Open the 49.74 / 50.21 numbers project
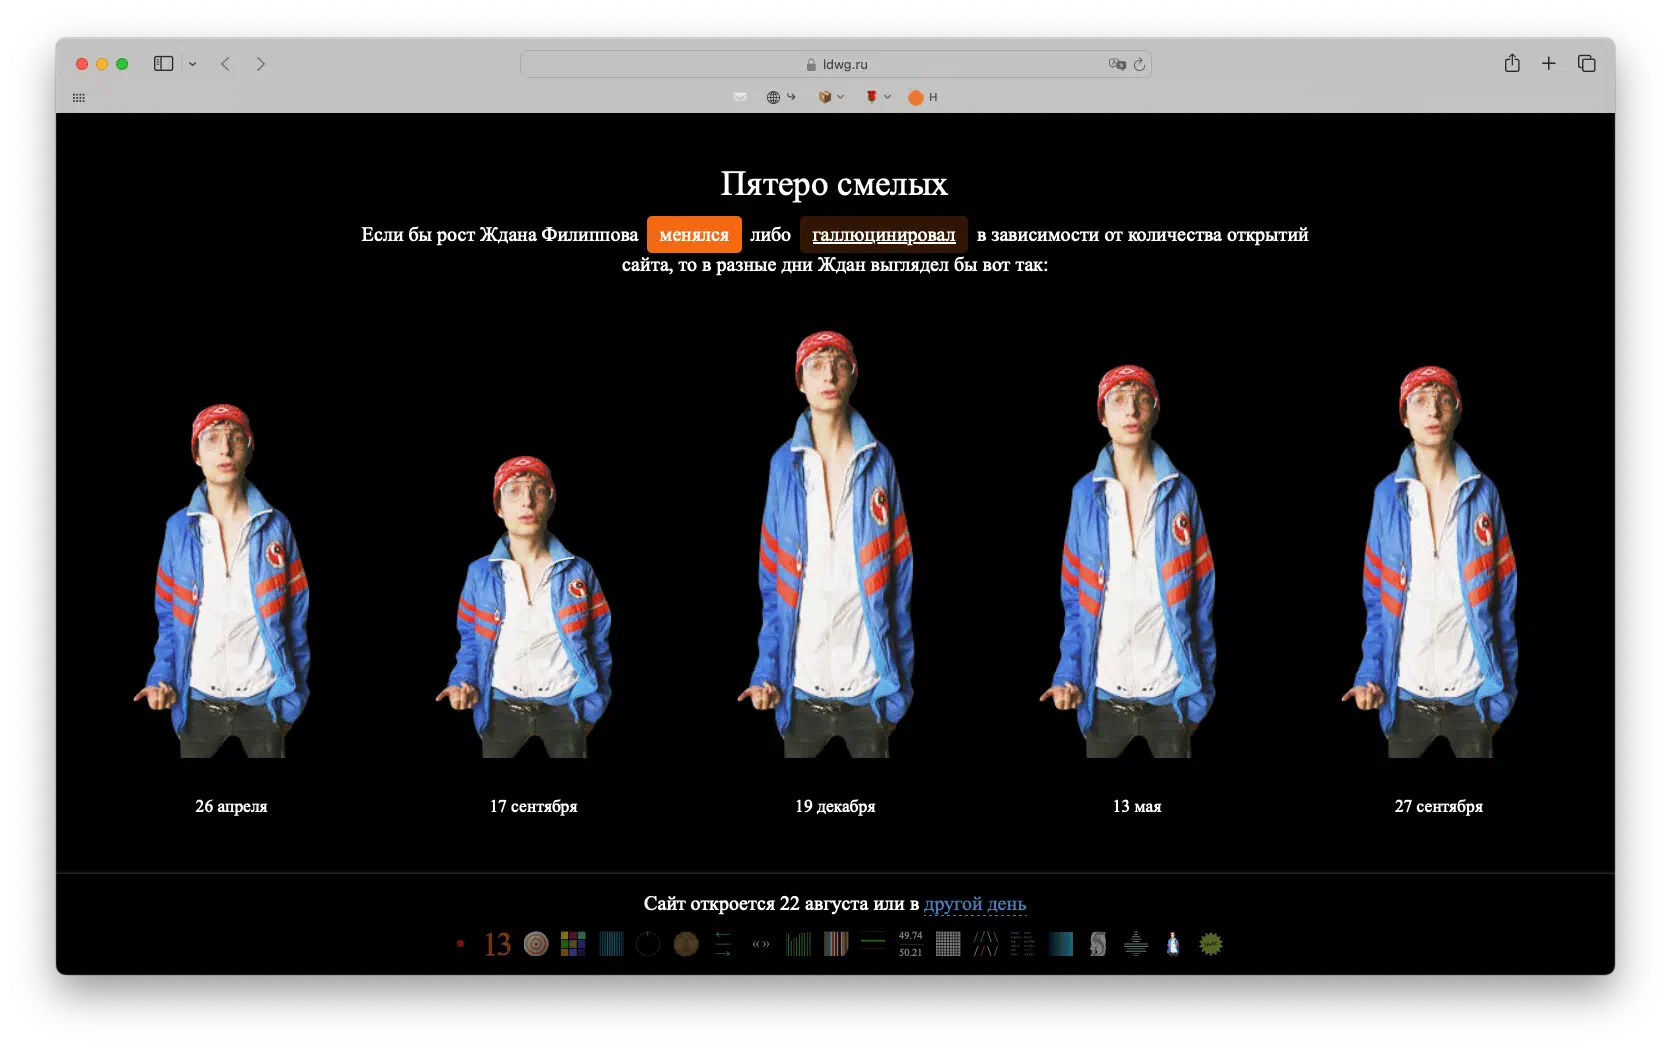The width and height of the screenshot is (1671, 1049). click(910, 944)
